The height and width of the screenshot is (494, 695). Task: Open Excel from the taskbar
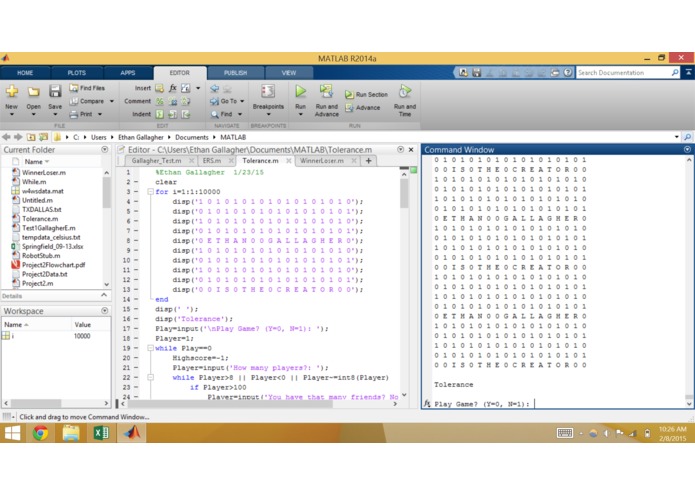coord(101,433)
